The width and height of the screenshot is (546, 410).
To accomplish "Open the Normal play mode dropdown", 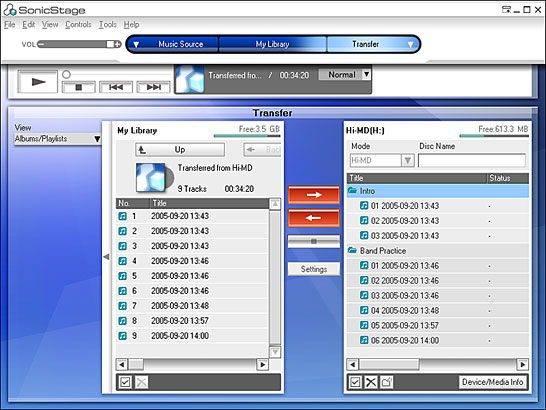I will (x=366, y=75).
